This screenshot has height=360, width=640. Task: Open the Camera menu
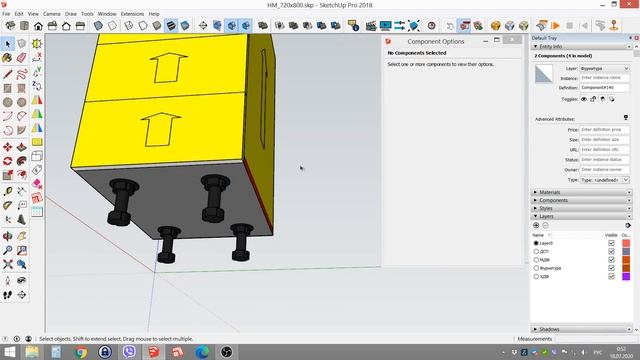[x=51, y=14]
